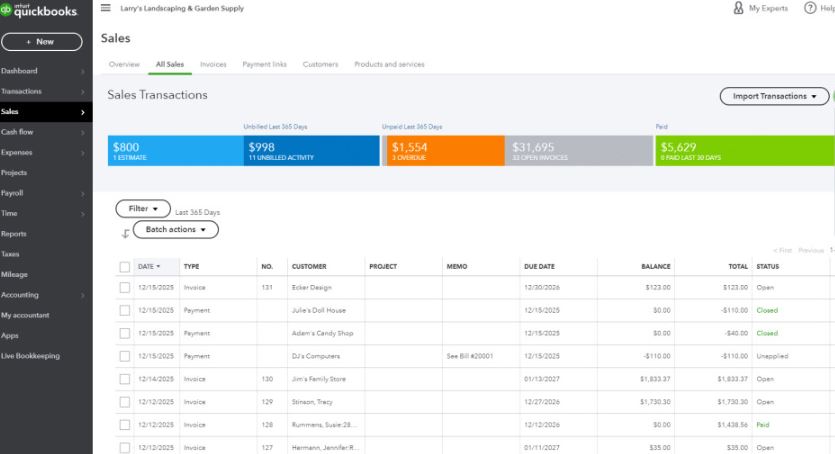
Task: Check the Adam's Candy Shop payment row
Action: click(x=125, y=333)
